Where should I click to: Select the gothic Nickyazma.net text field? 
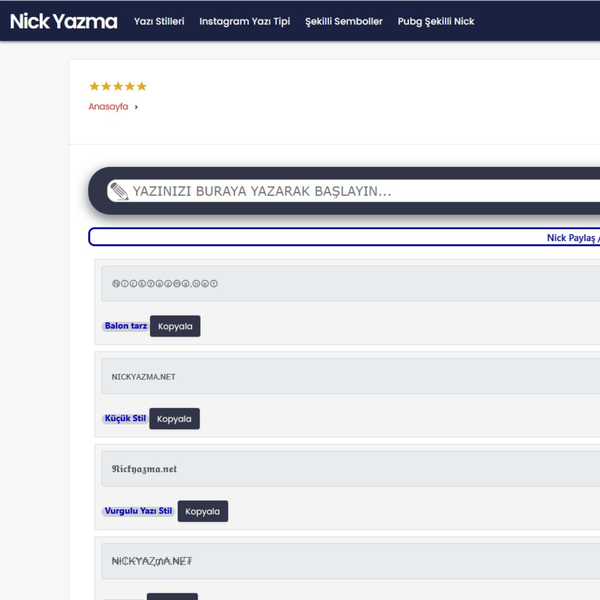click(350, 469)
